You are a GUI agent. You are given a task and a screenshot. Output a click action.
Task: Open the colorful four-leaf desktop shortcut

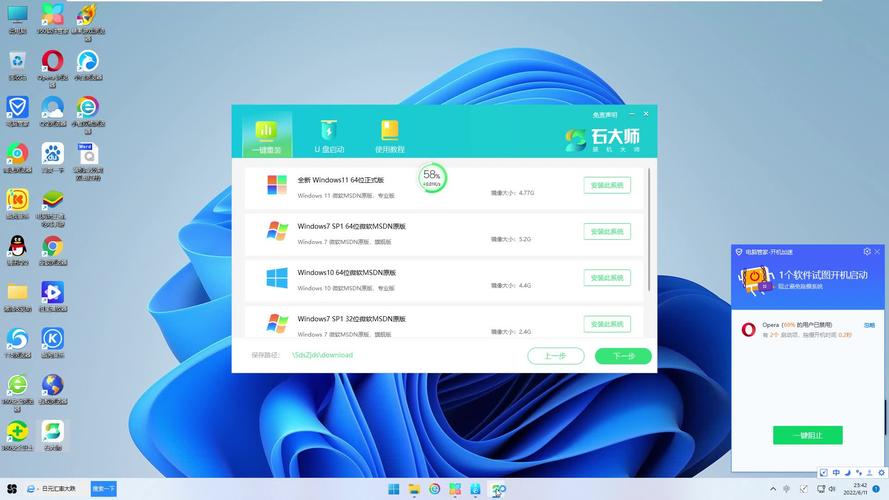click(x=53, y=19)
